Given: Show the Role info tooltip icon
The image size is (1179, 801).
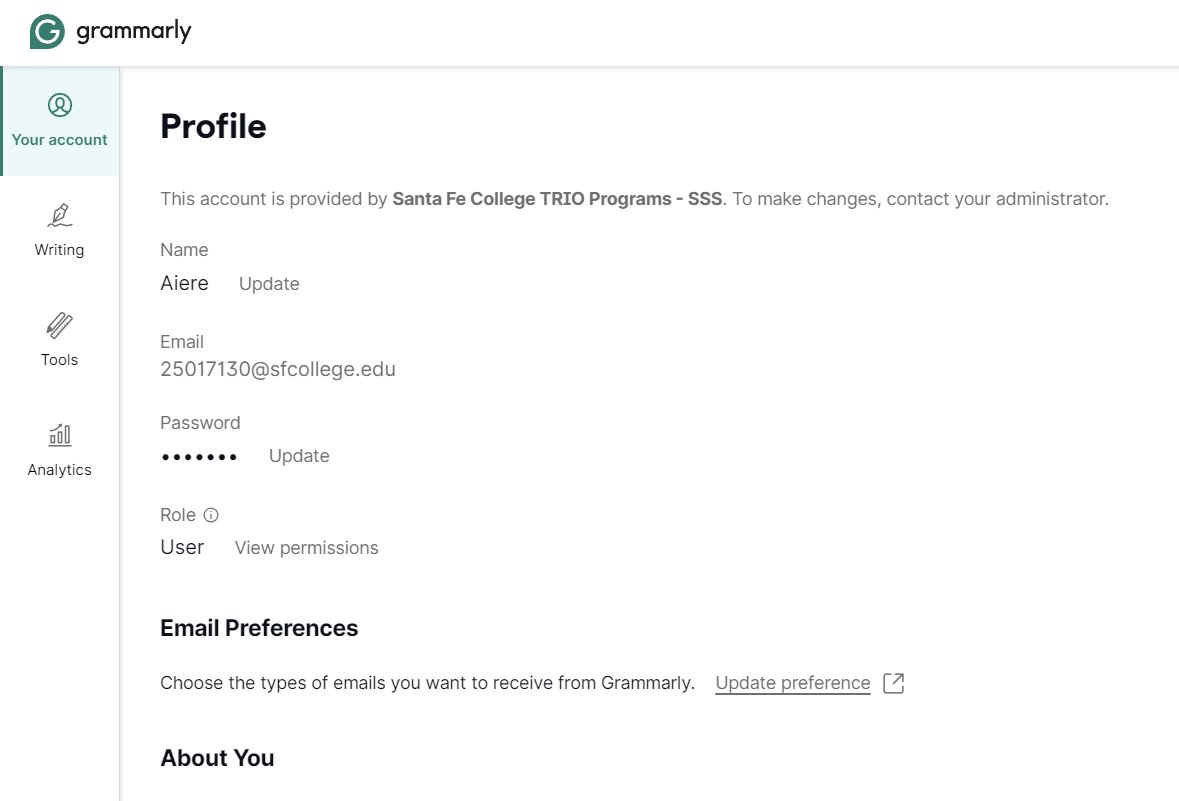Looking at the screenshot, I should click(x=211, y=515).
